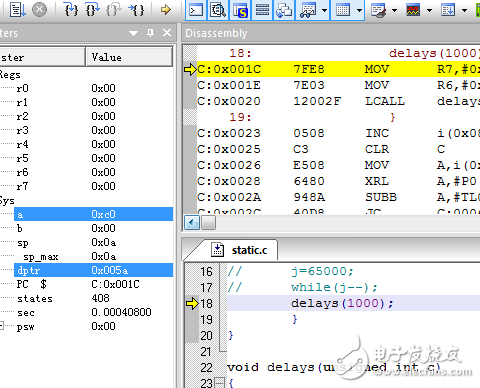Viewport: 480px width, 388px height.
Task: Click the Step Out icon
Action: [114, 10]
